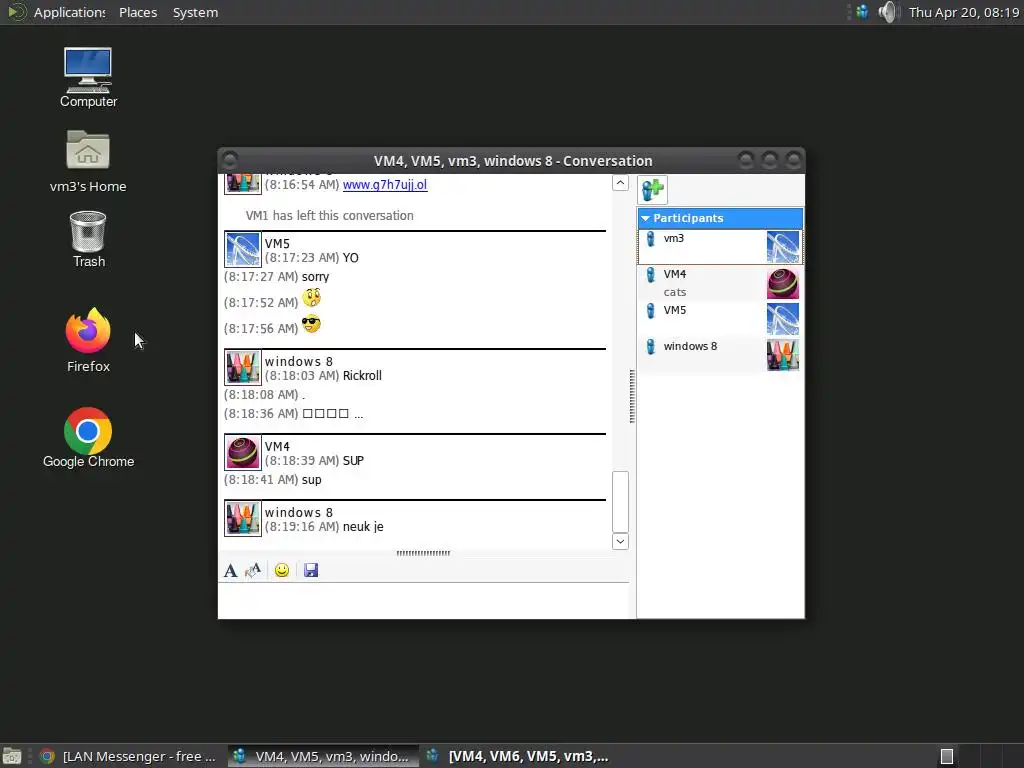Click the surprised emoticon at 8:17:52 AM
1024x768 pixels.
pos(312,298)
